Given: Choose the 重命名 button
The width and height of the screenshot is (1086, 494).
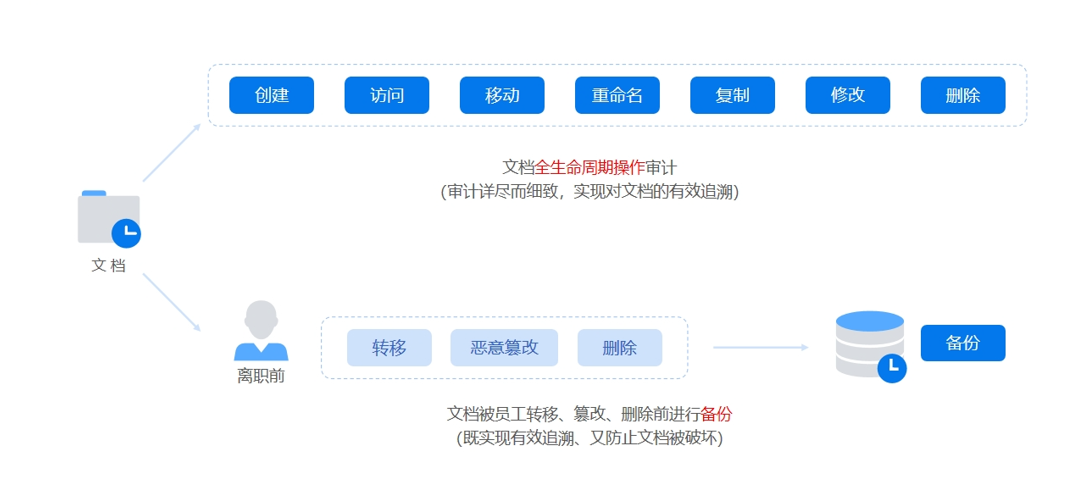Looking at the screenshot, I should (617, 95).
